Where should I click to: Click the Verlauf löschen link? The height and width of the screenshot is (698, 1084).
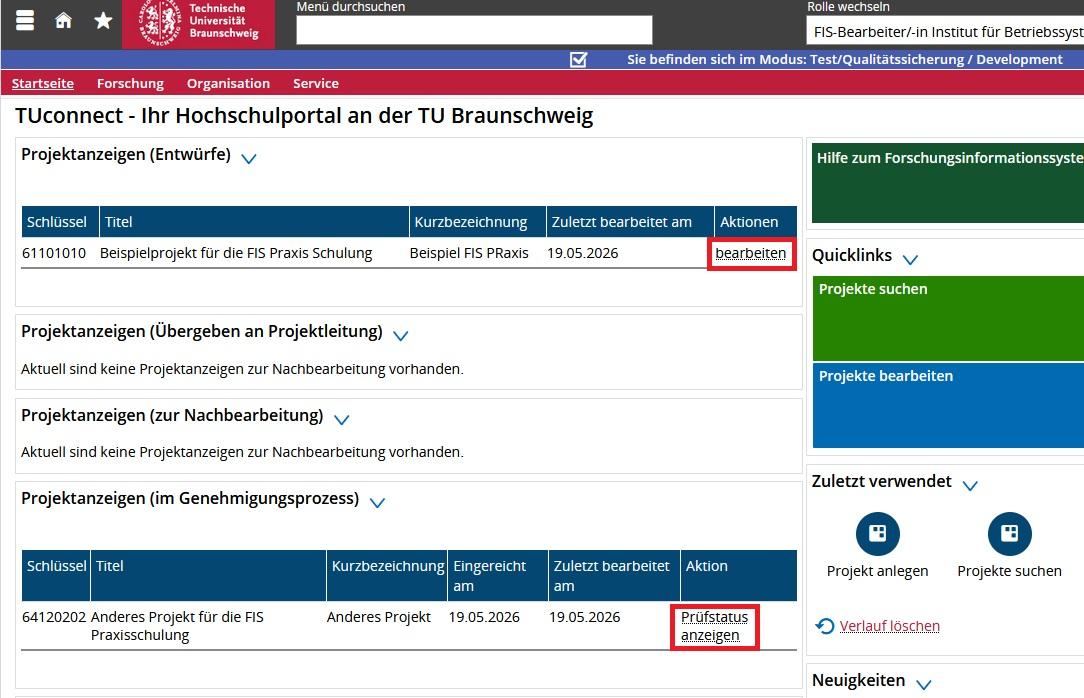pyautogui.click(x=890, y=626)
